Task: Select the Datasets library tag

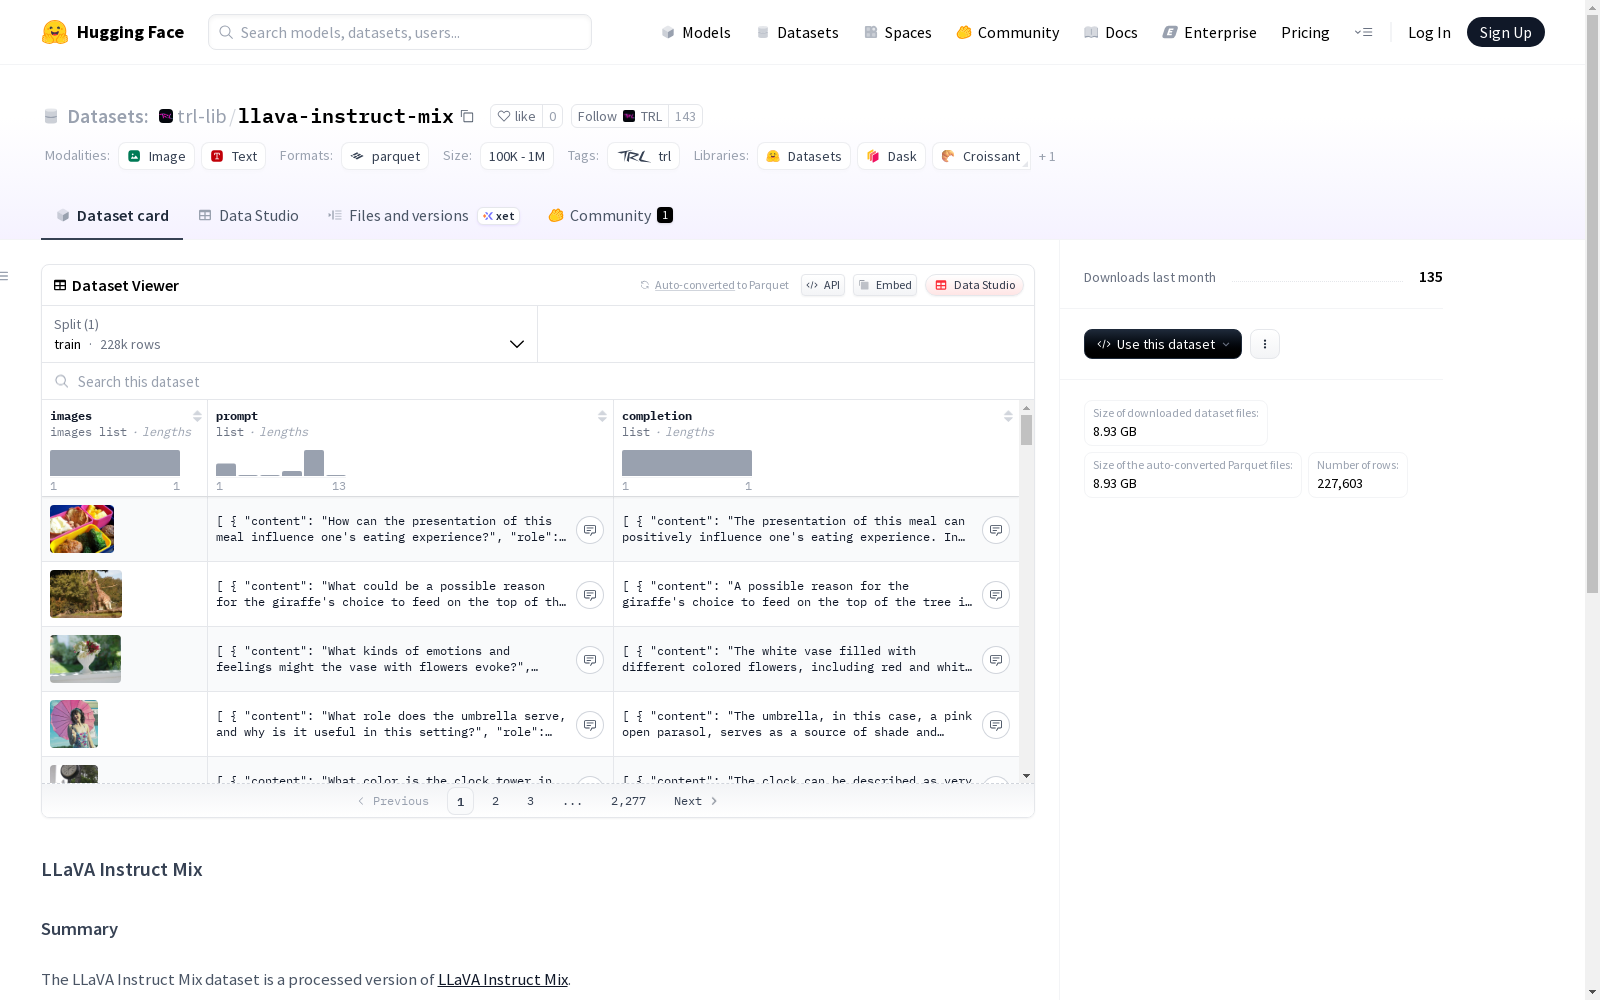Action: click(804, 156)
